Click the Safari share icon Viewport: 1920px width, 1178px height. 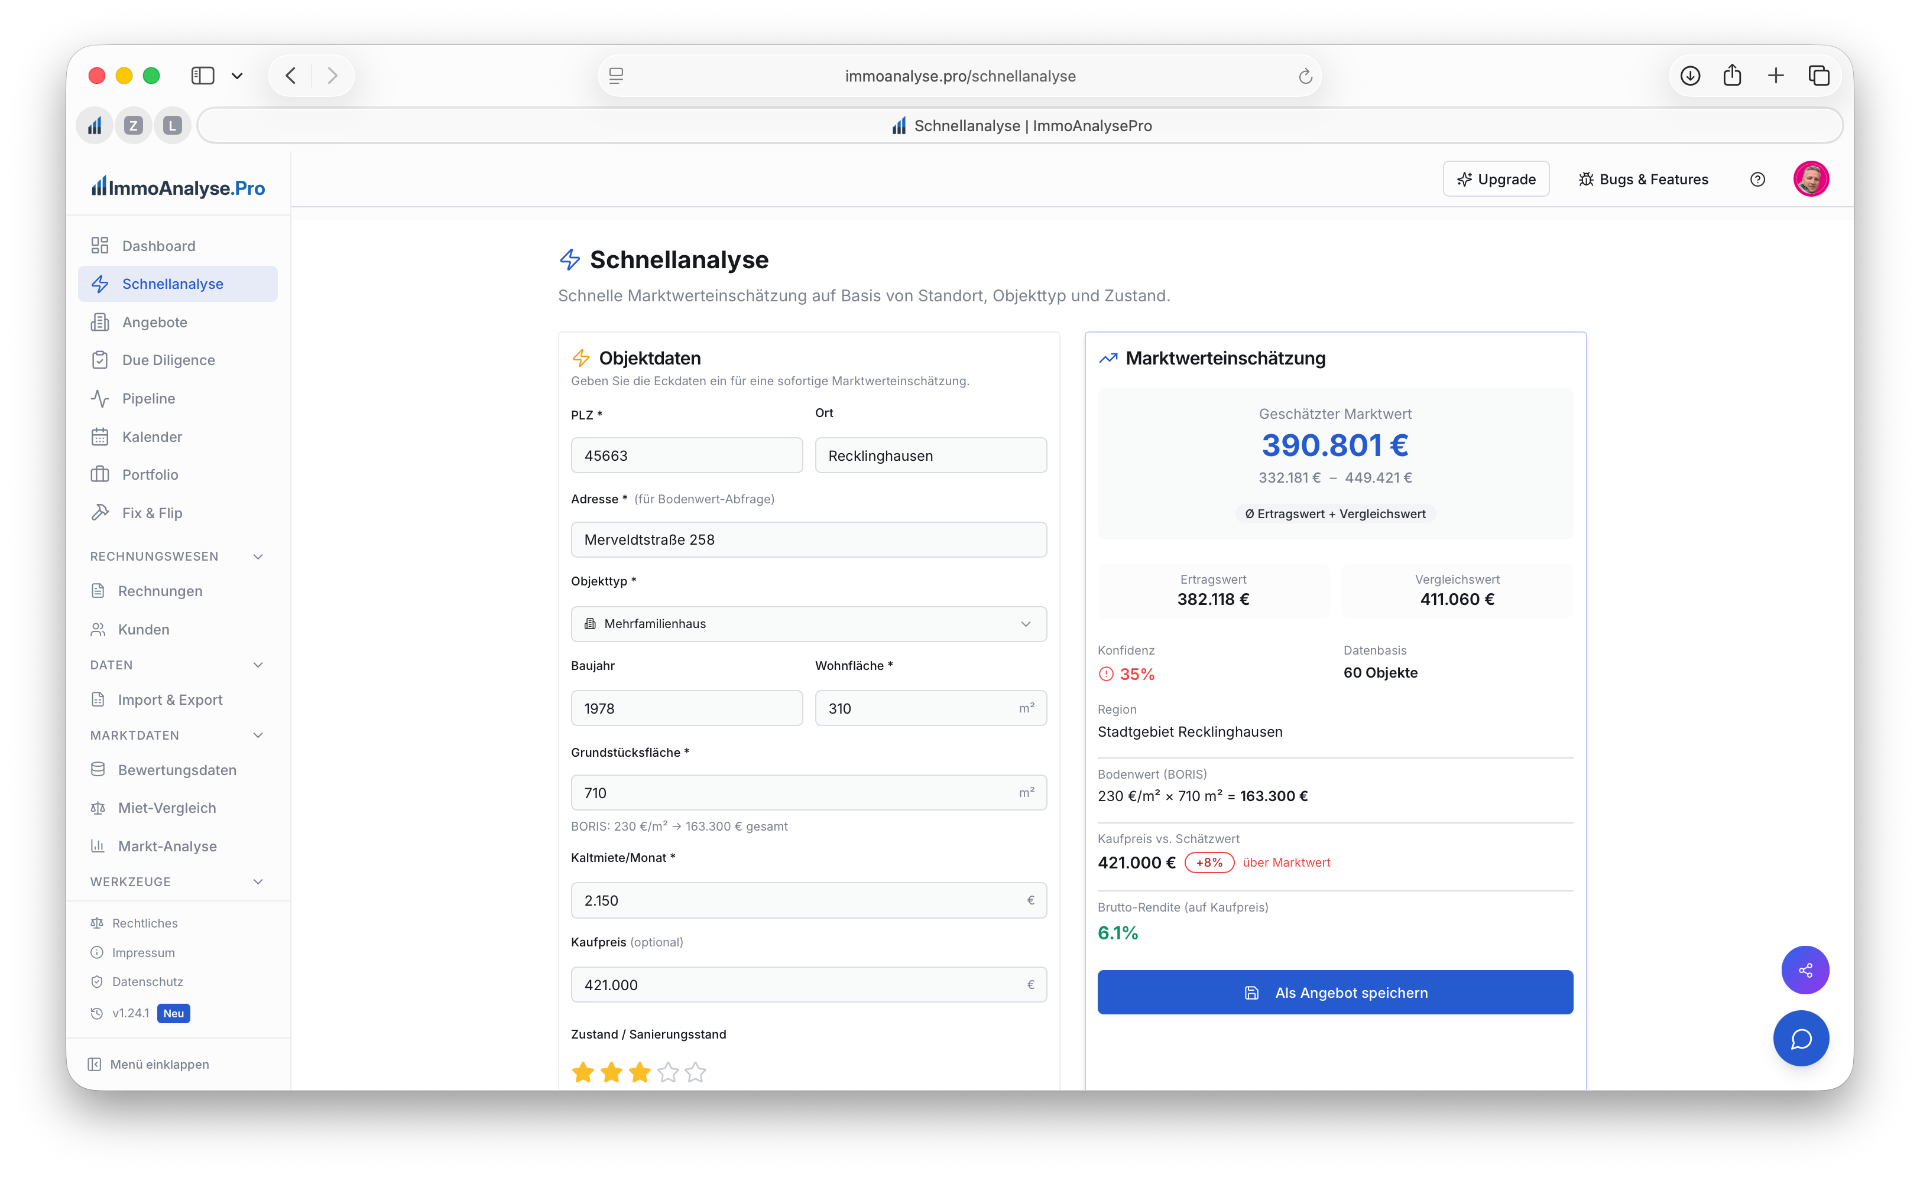coord(1733,76)
